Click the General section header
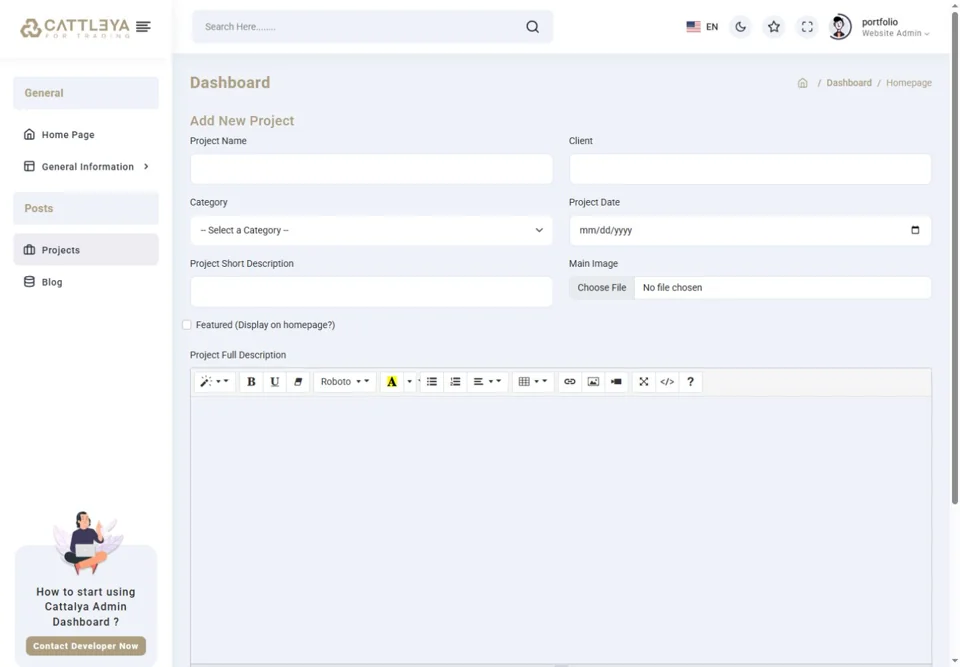This screenshot has width=960, height=667. (x=86, y=93)
